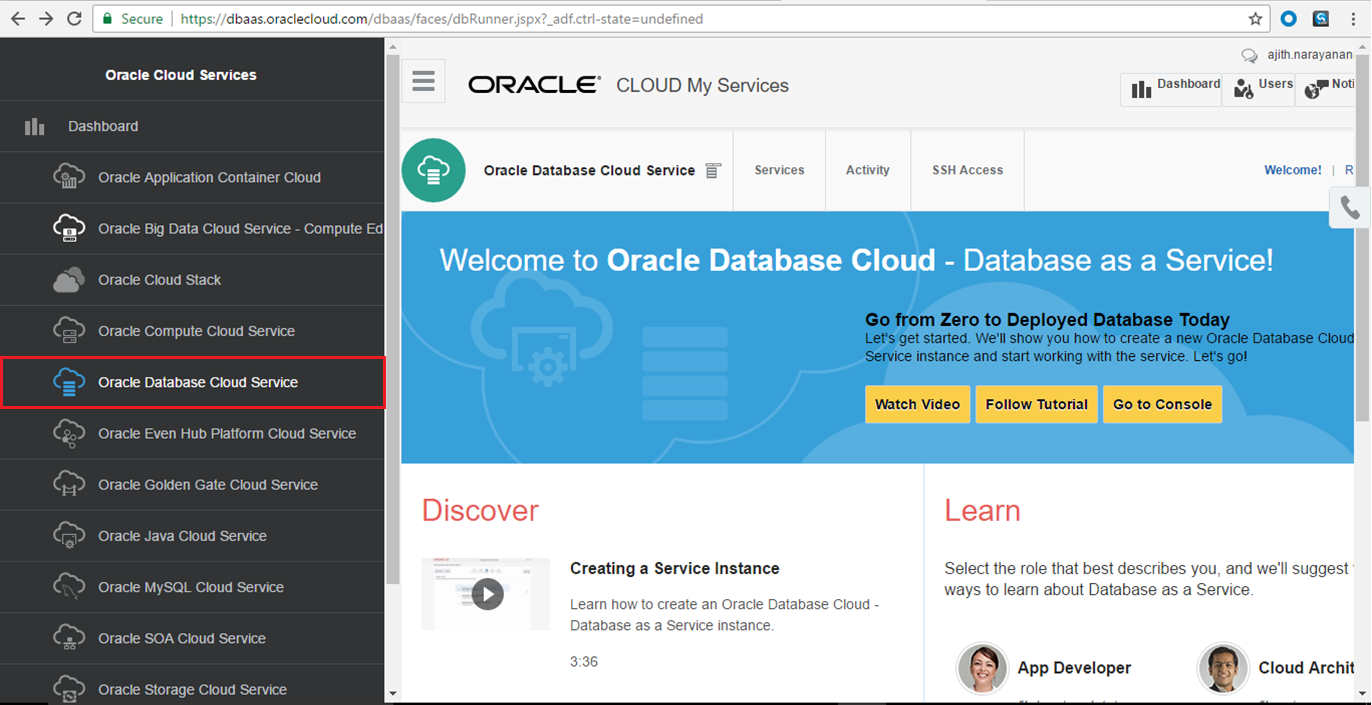
Task: Select Dashboard in the sidebar
Action: point(192,126)
